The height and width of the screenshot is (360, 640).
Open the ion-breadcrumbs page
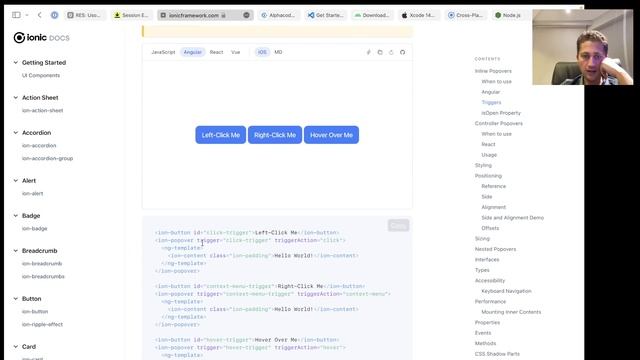click(43, 276)
